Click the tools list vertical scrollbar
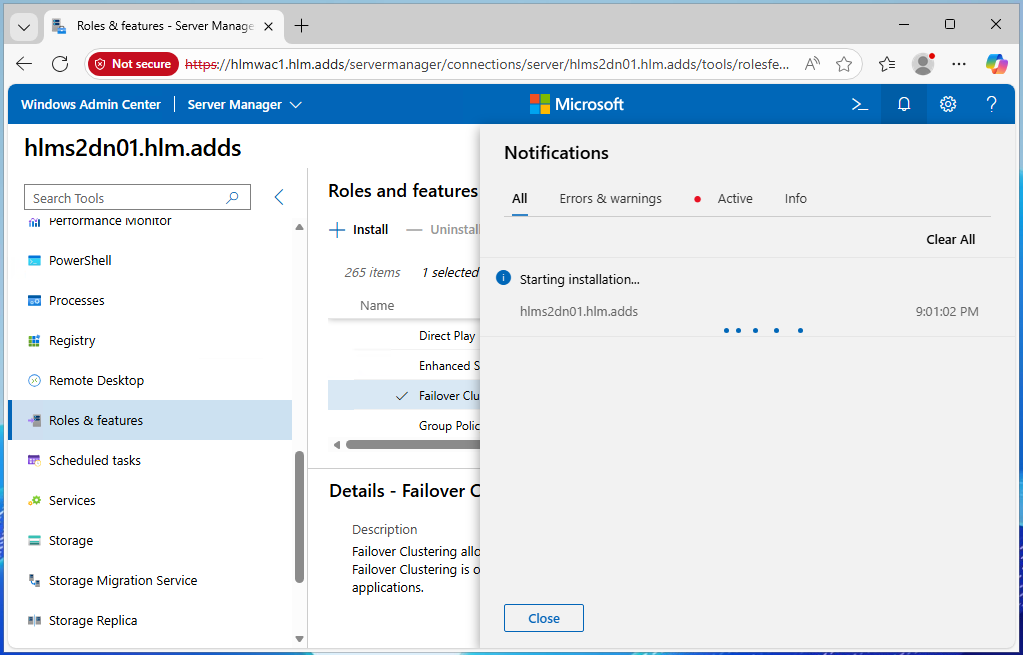 pos(299,516)
